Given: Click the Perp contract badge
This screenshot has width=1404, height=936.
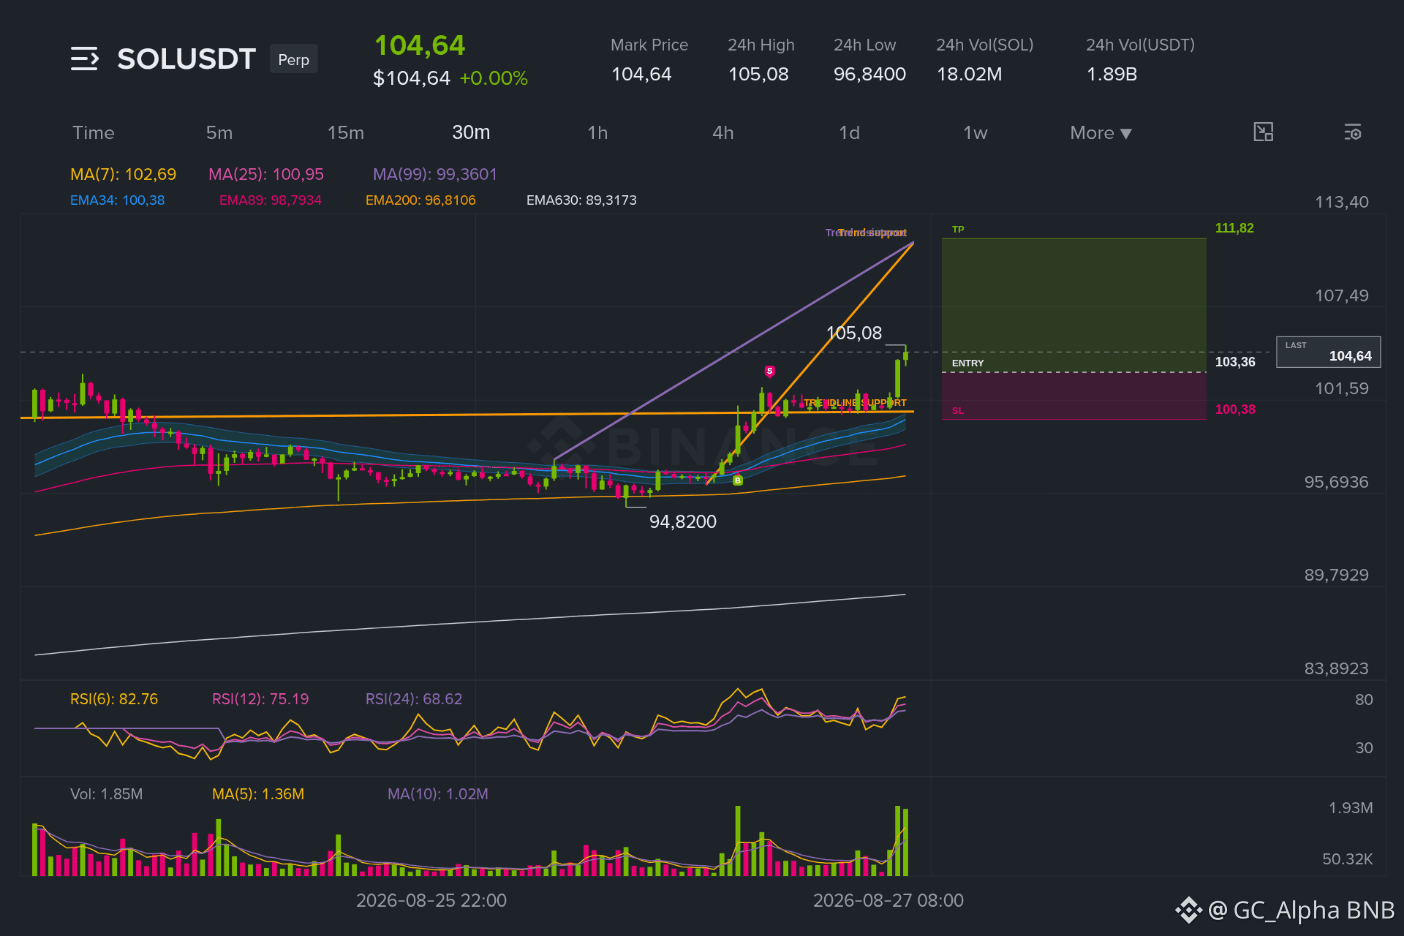Looking at the screenshot, I should point(294,59).
